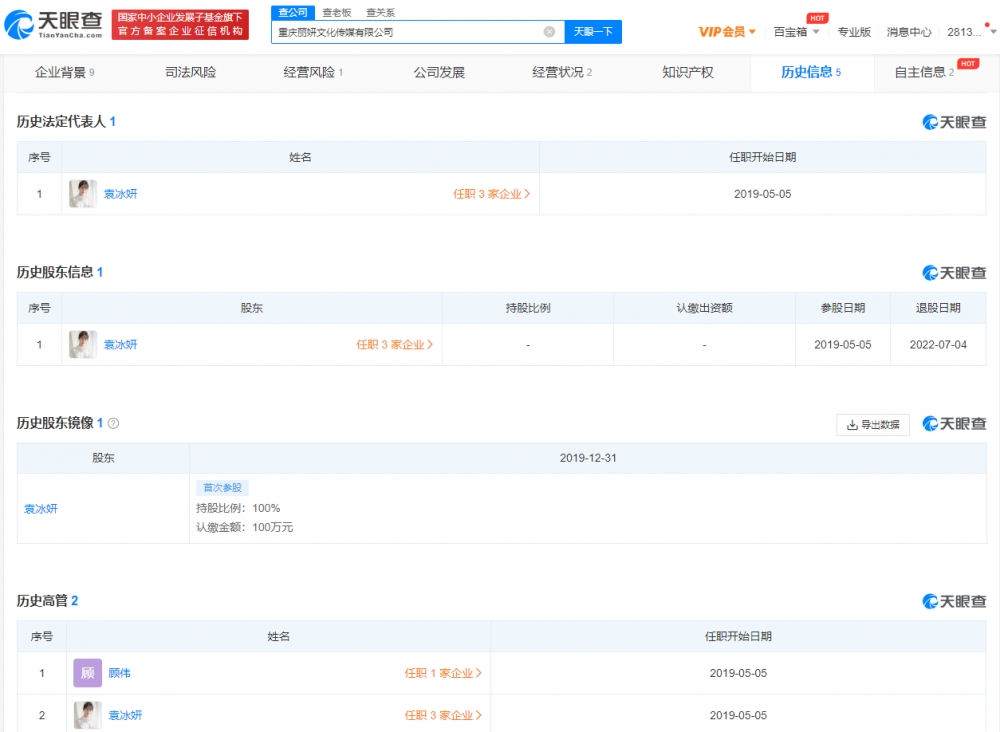Viewport: 1000px width, 732px height.
Task: Switch to the 司法风险 tab
Action: (190, 72)
